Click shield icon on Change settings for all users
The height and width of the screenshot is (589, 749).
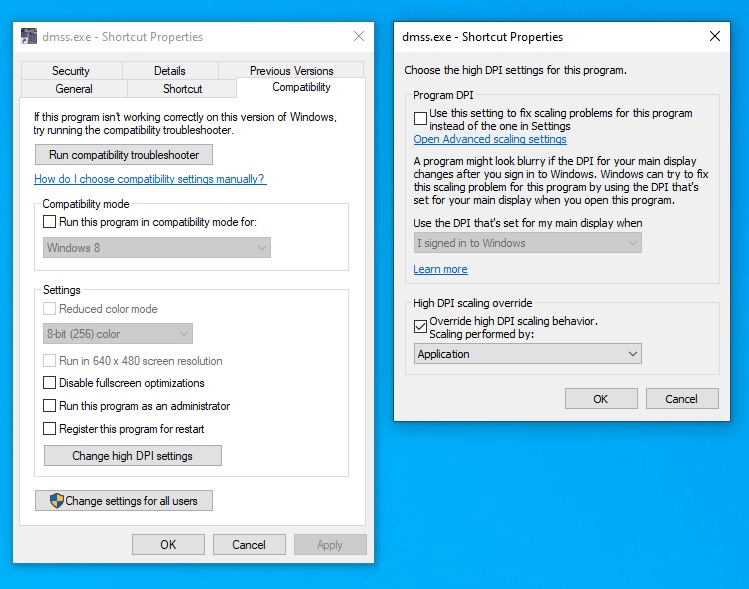click(x=57, y=501)
